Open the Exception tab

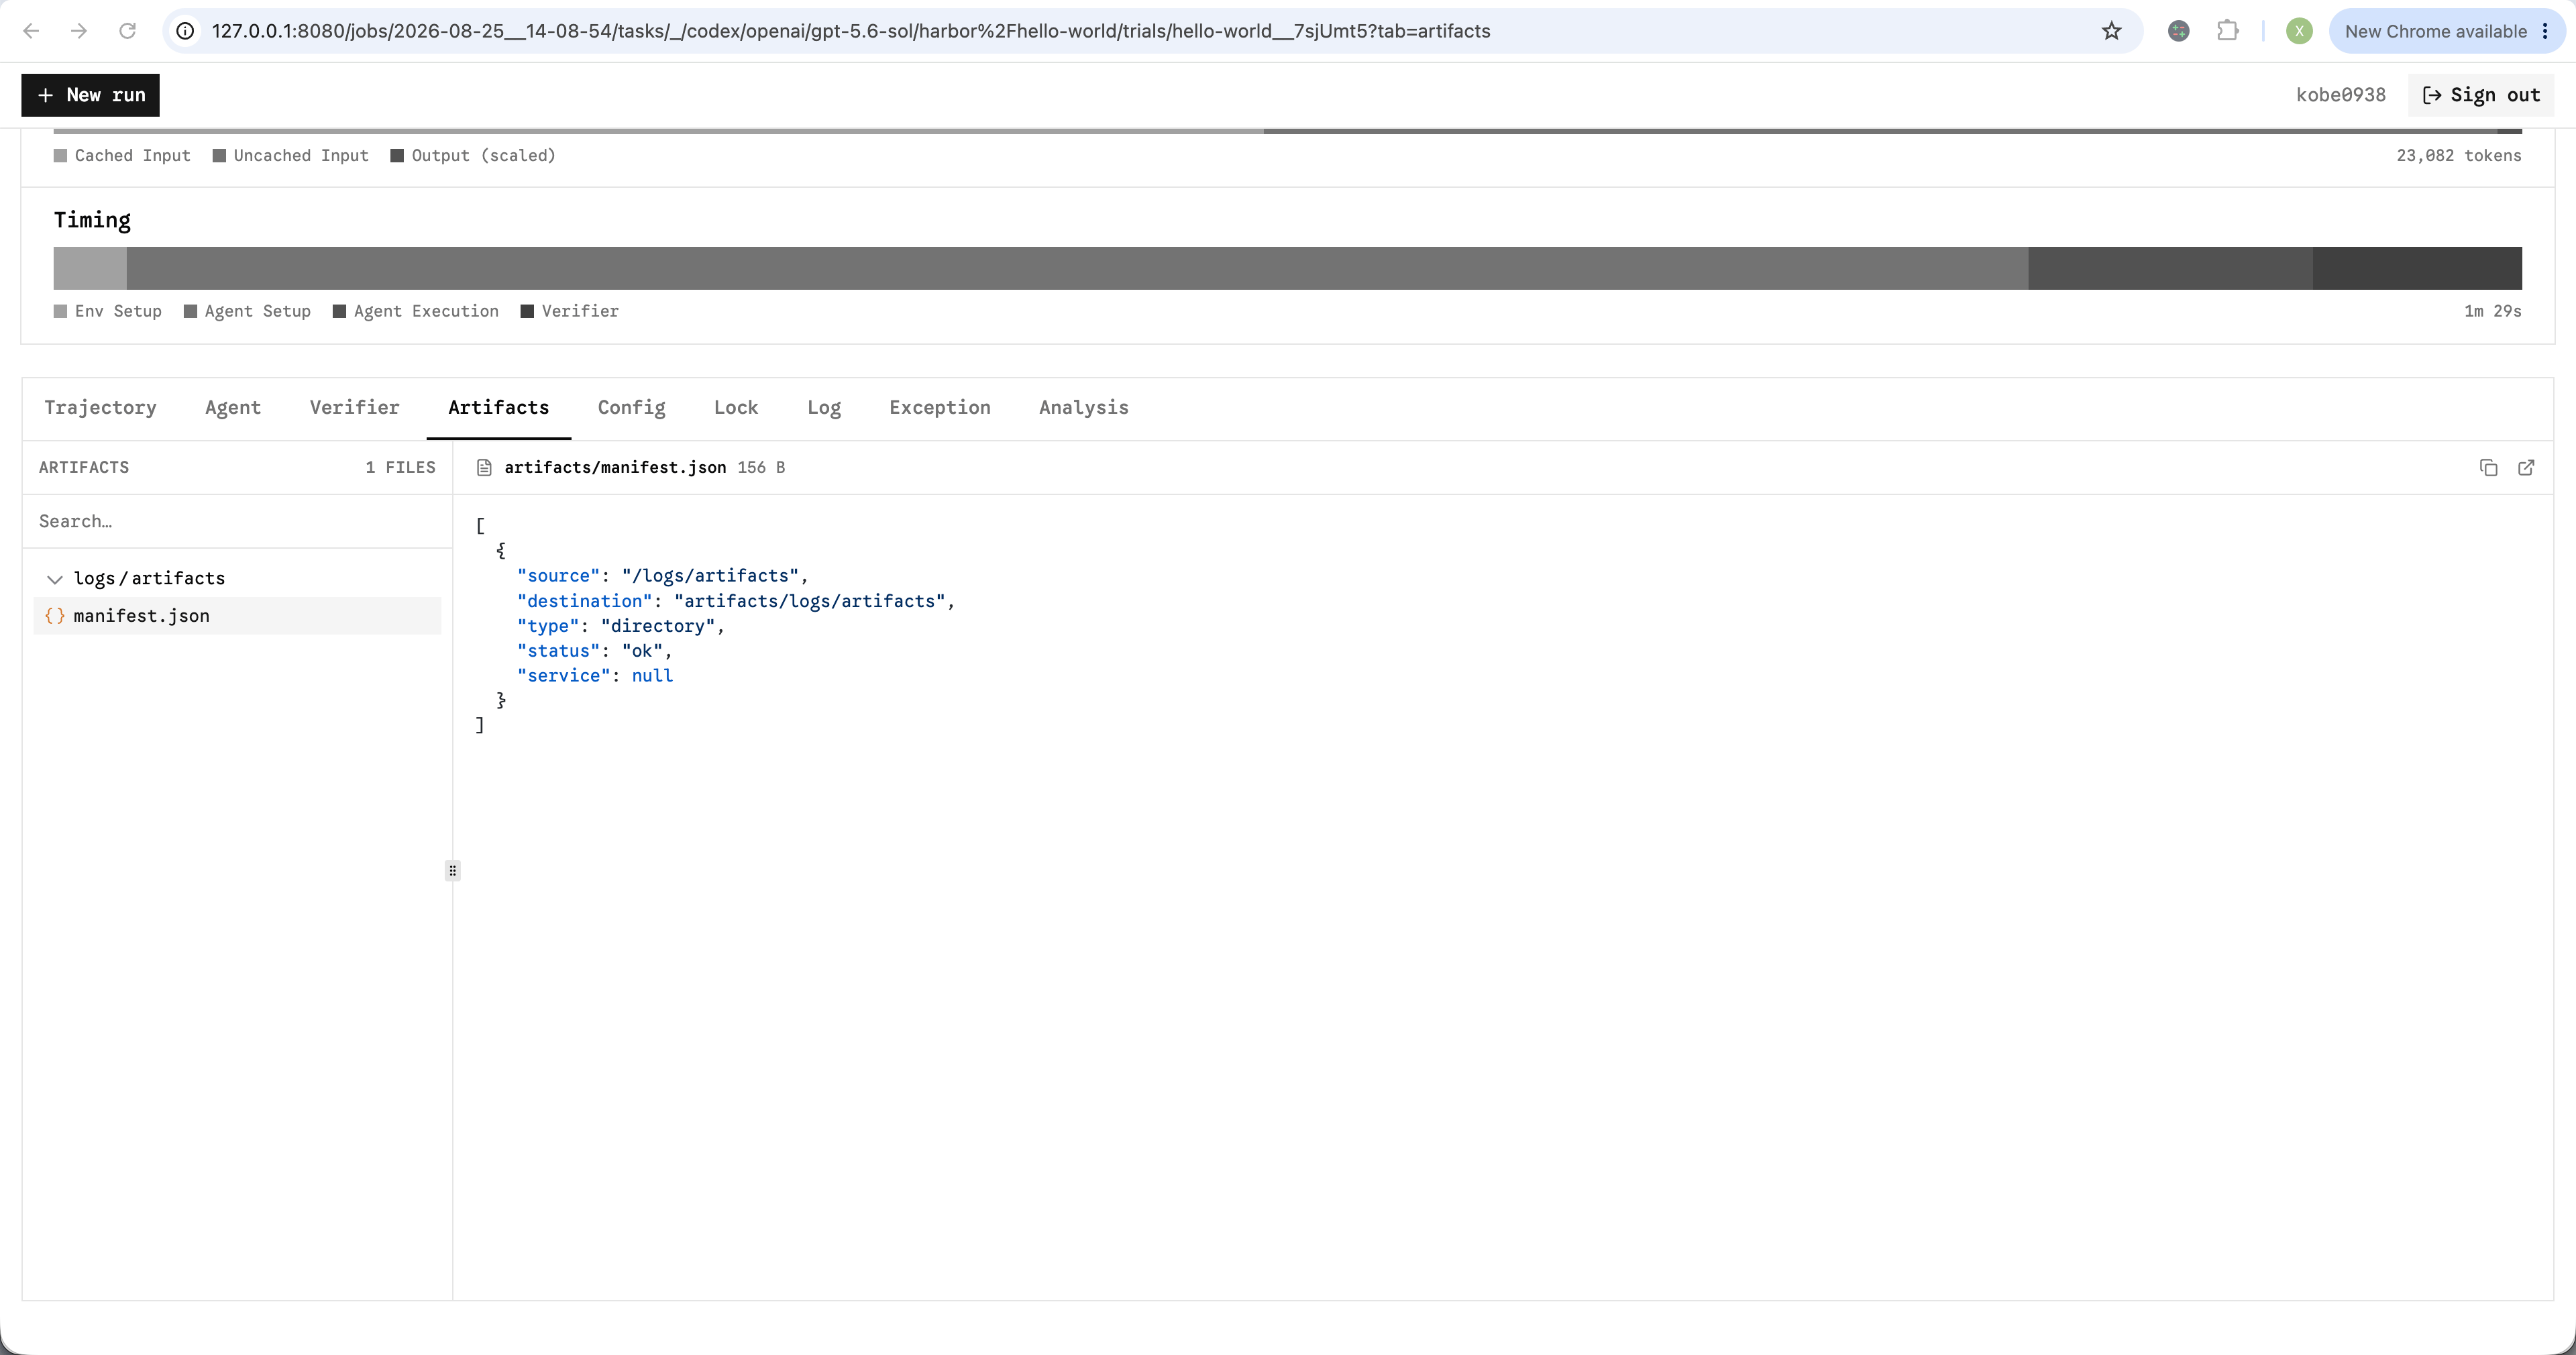(x=939, y=407)
